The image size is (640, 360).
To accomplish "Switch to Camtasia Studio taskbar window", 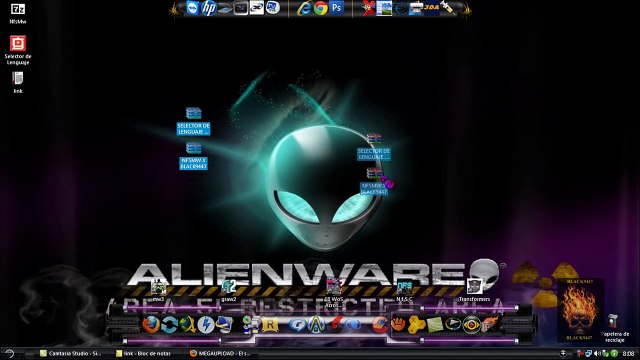I will pyautogui.click(x=70, y=353).
